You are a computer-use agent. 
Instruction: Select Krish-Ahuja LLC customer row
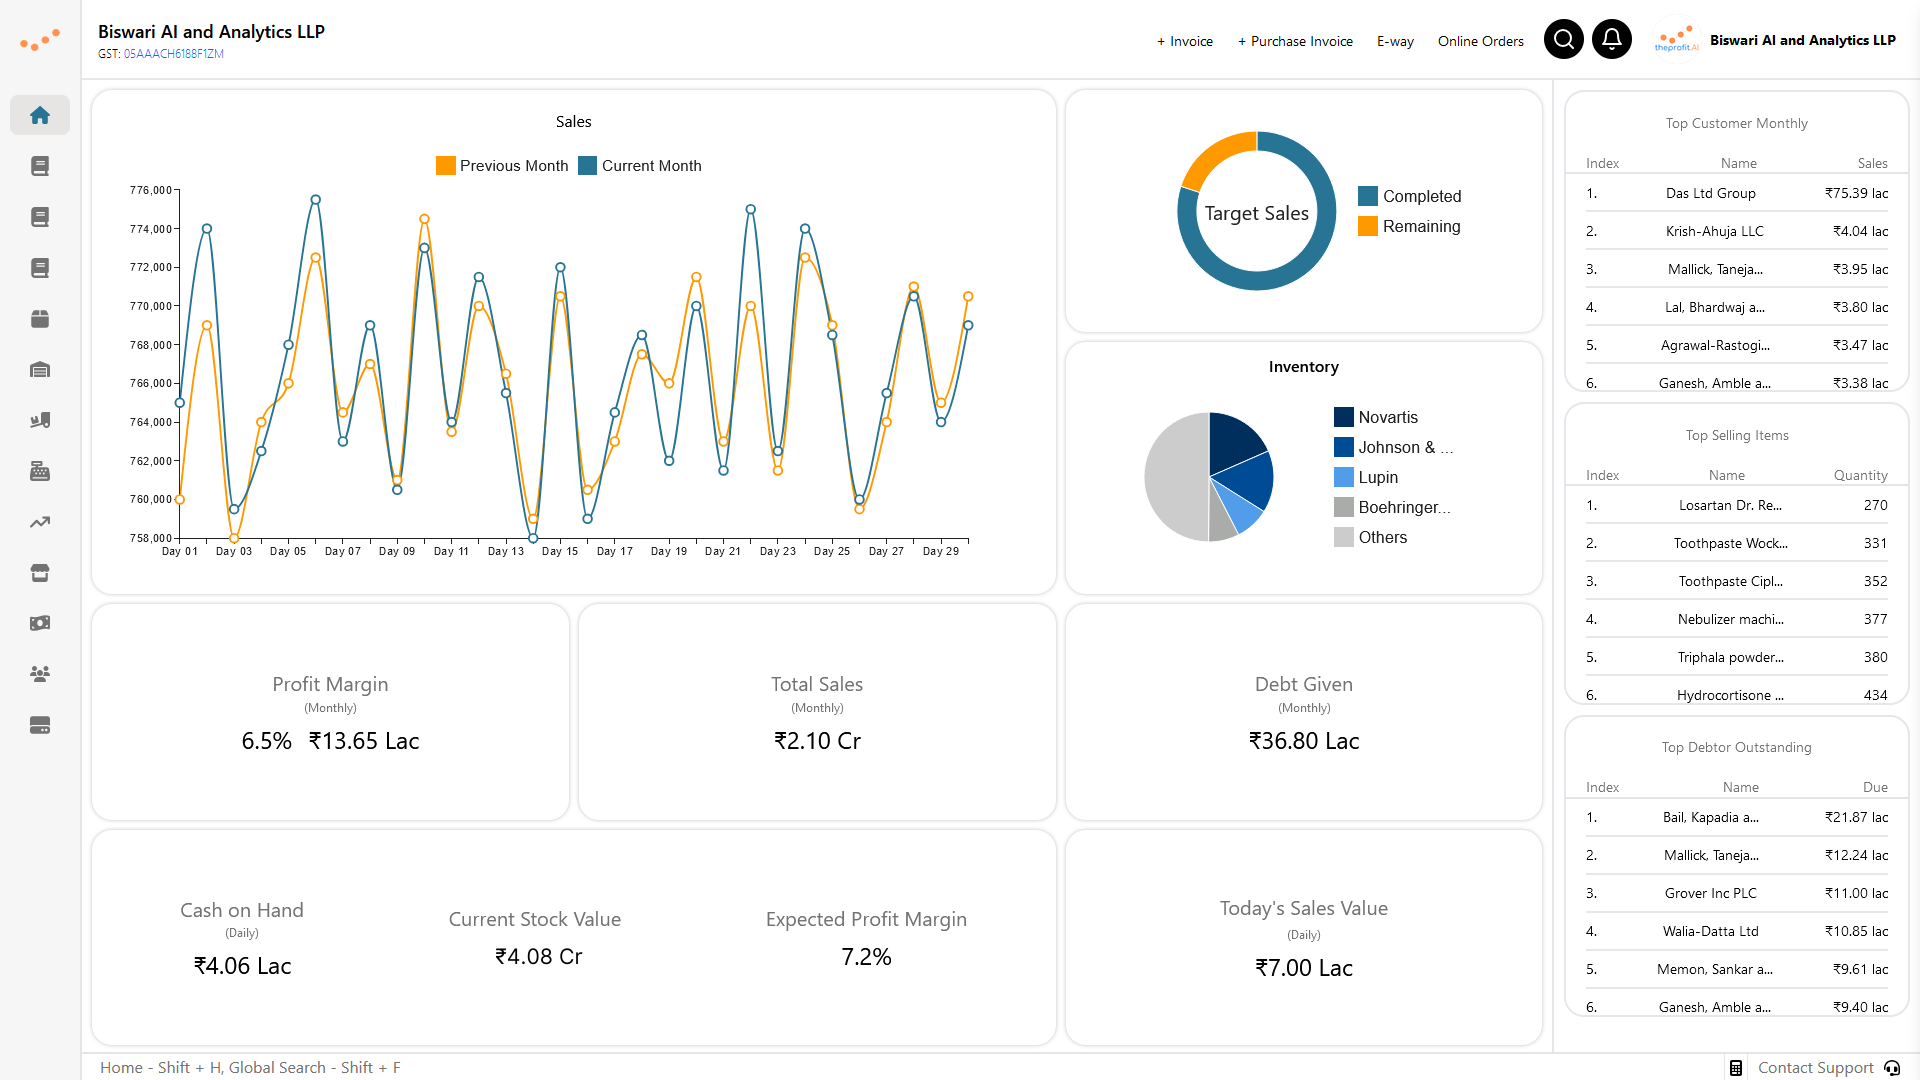(x=1737, y=231)
